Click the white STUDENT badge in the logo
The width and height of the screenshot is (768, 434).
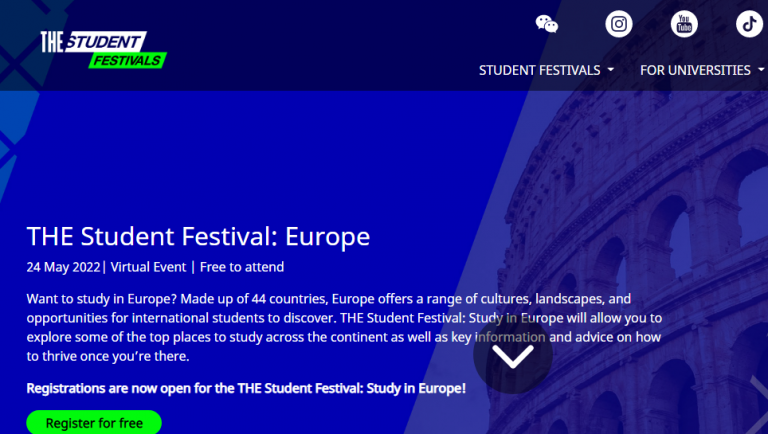pyautogui.click(x=105, y=42)
